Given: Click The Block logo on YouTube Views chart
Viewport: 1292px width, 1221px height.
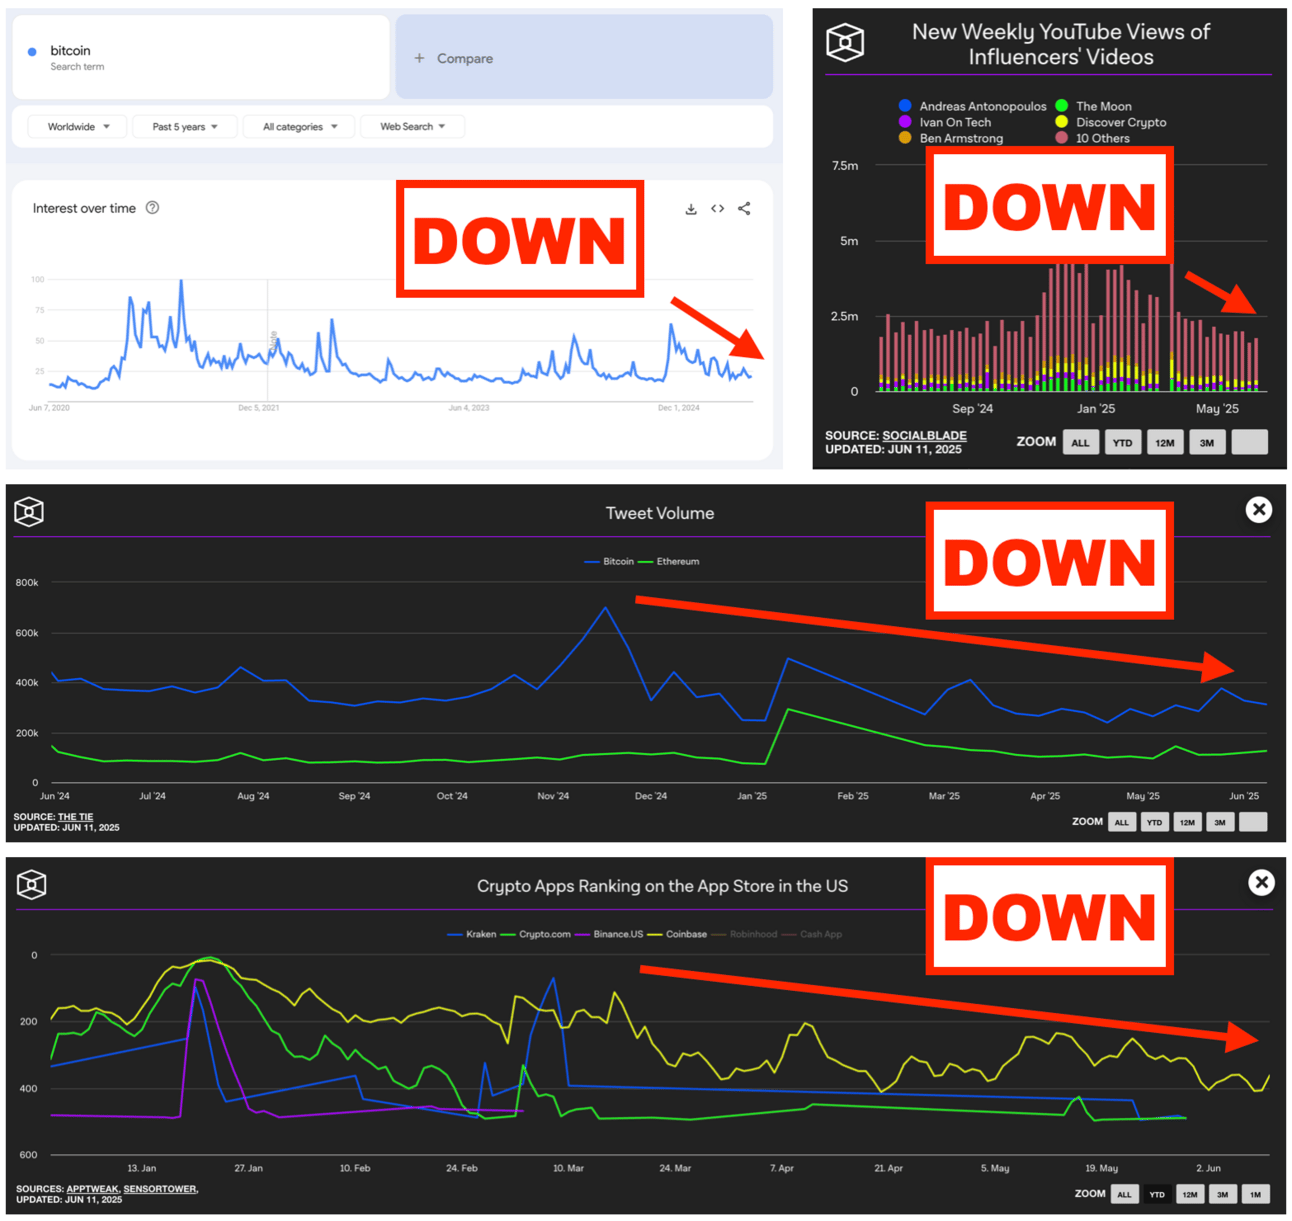Looking at the screenshot, I should [x=845, y=42].
